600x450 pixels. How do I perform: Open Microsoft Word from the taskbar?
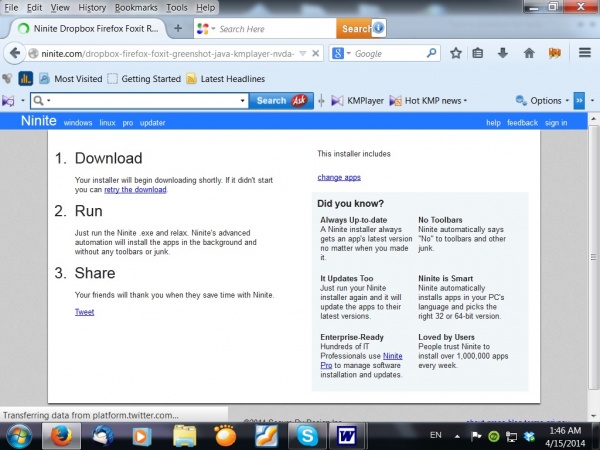[347, 435]
